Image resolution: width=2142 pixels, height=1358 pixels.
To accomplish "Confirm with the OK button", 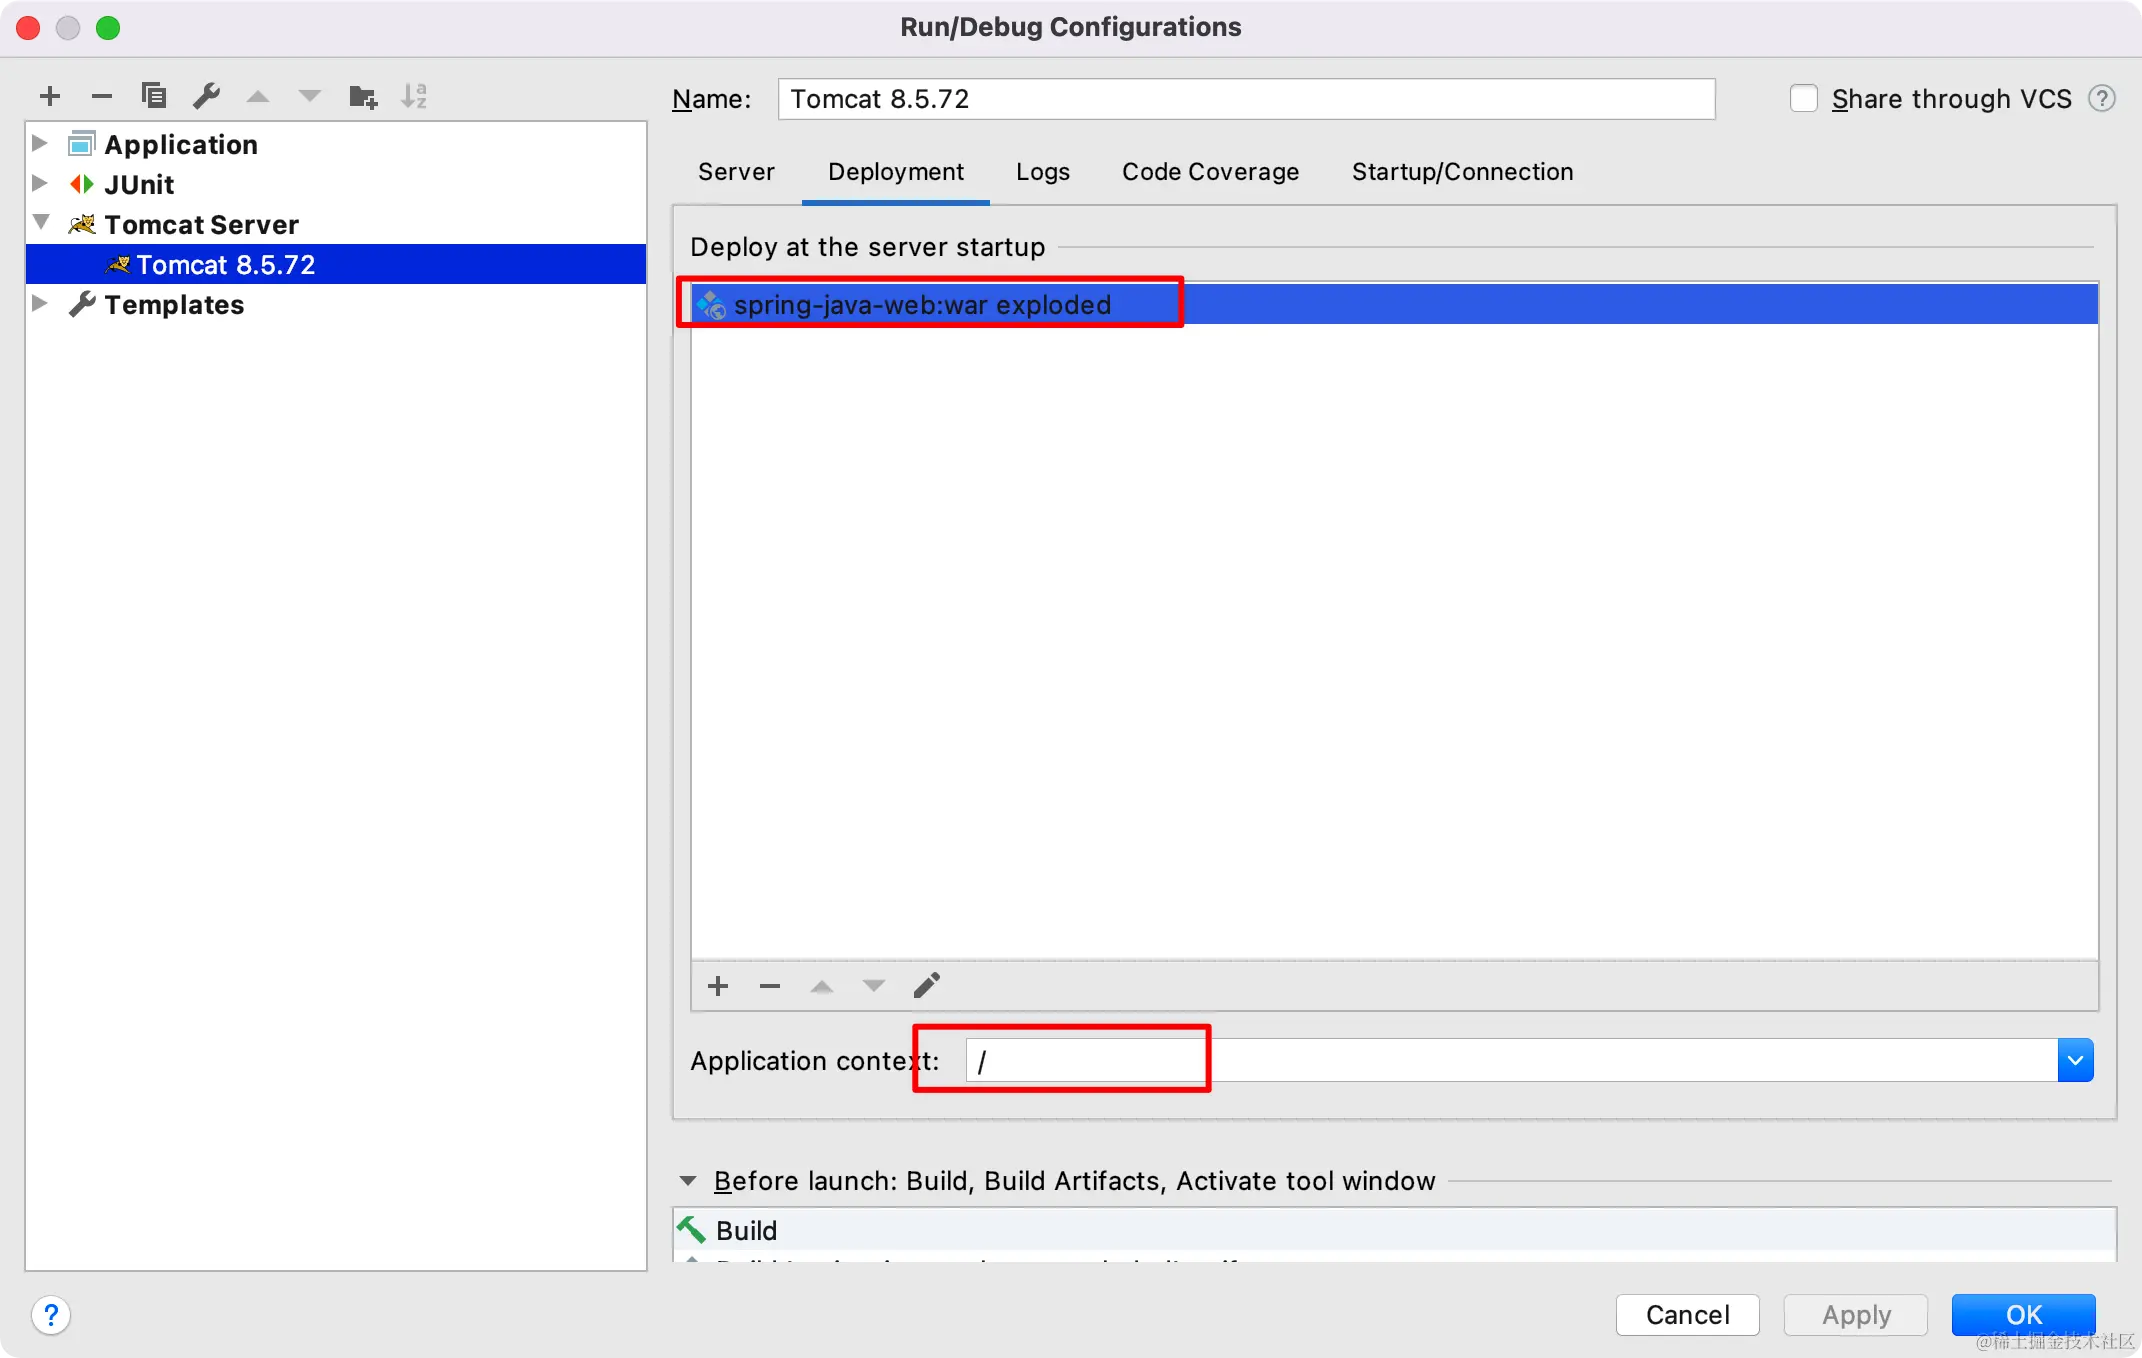I will point(2023,1314).
